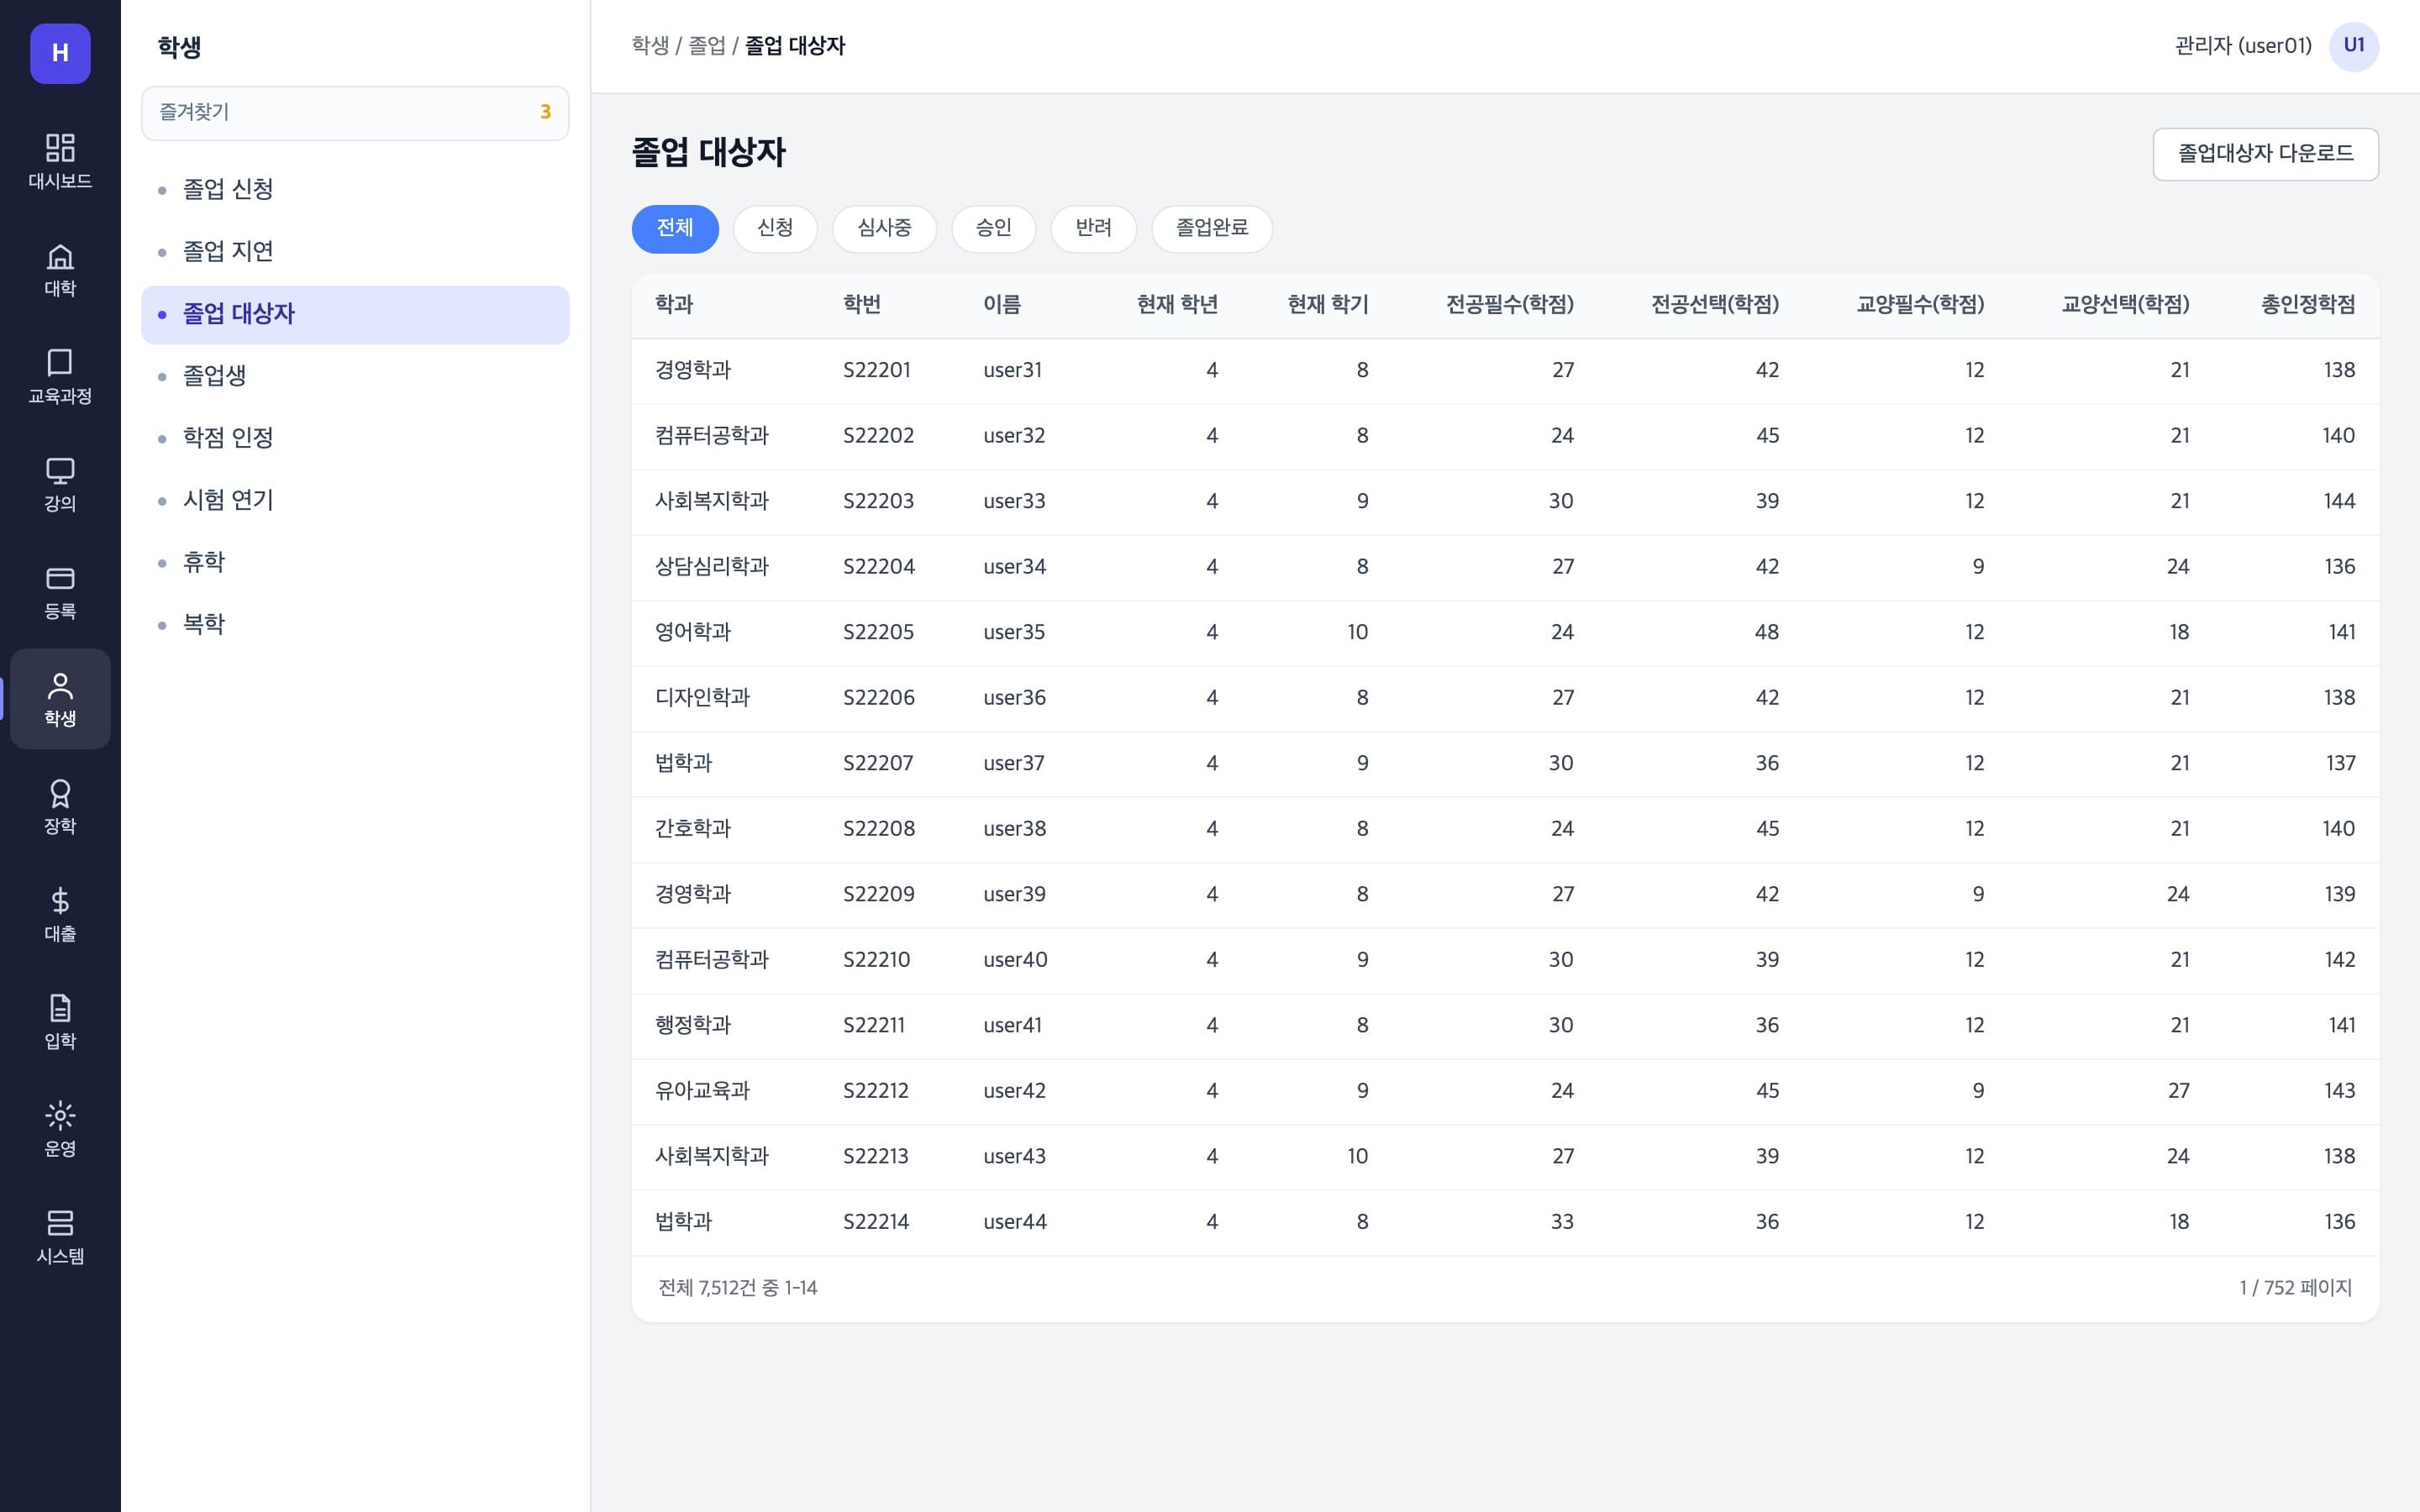Image resolution: width=2420 pixels, height=1512 pixels.
Task: Open 휴학 menu item
Action: (x=355, y=562)
